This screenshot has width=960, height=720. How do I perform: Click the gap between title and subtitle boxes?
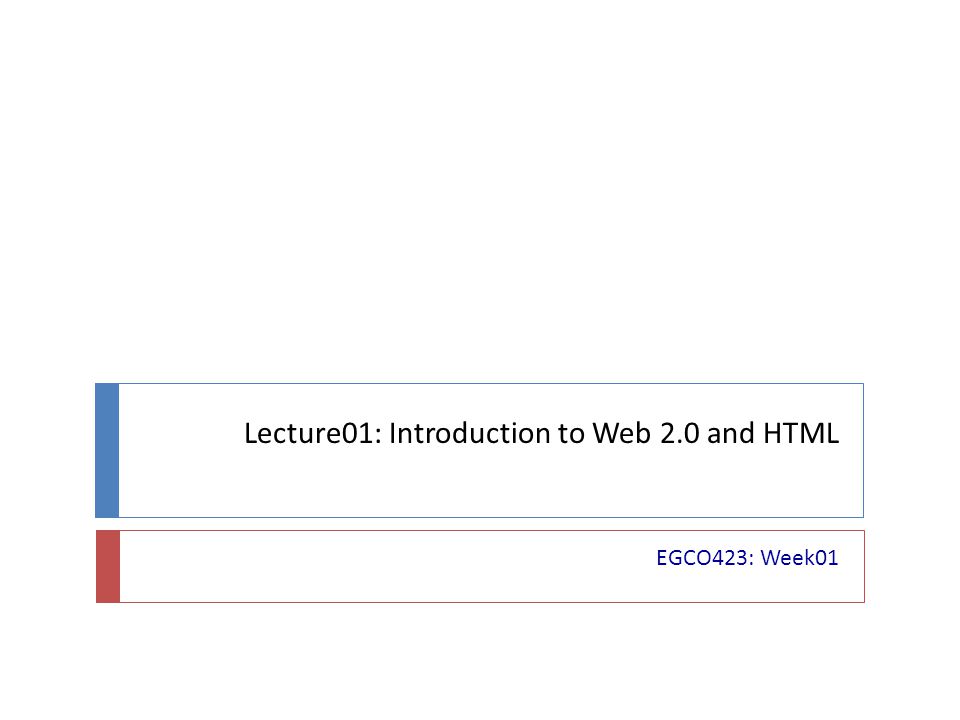(x=480, y=524)
